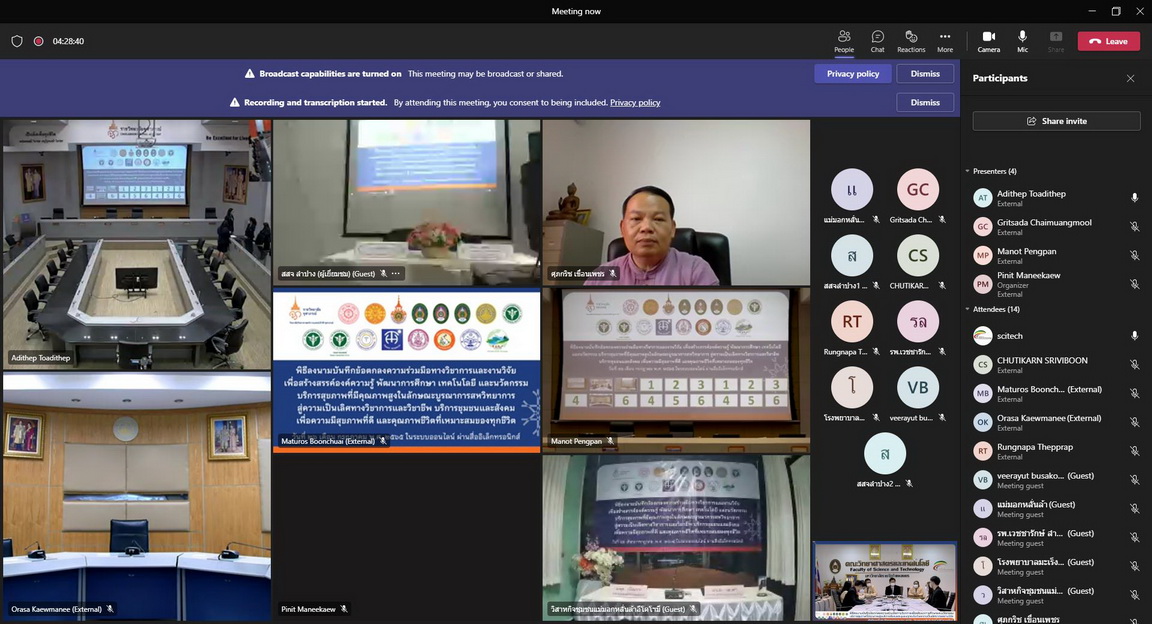Toggle the Camera on or off

click(988, 40)
